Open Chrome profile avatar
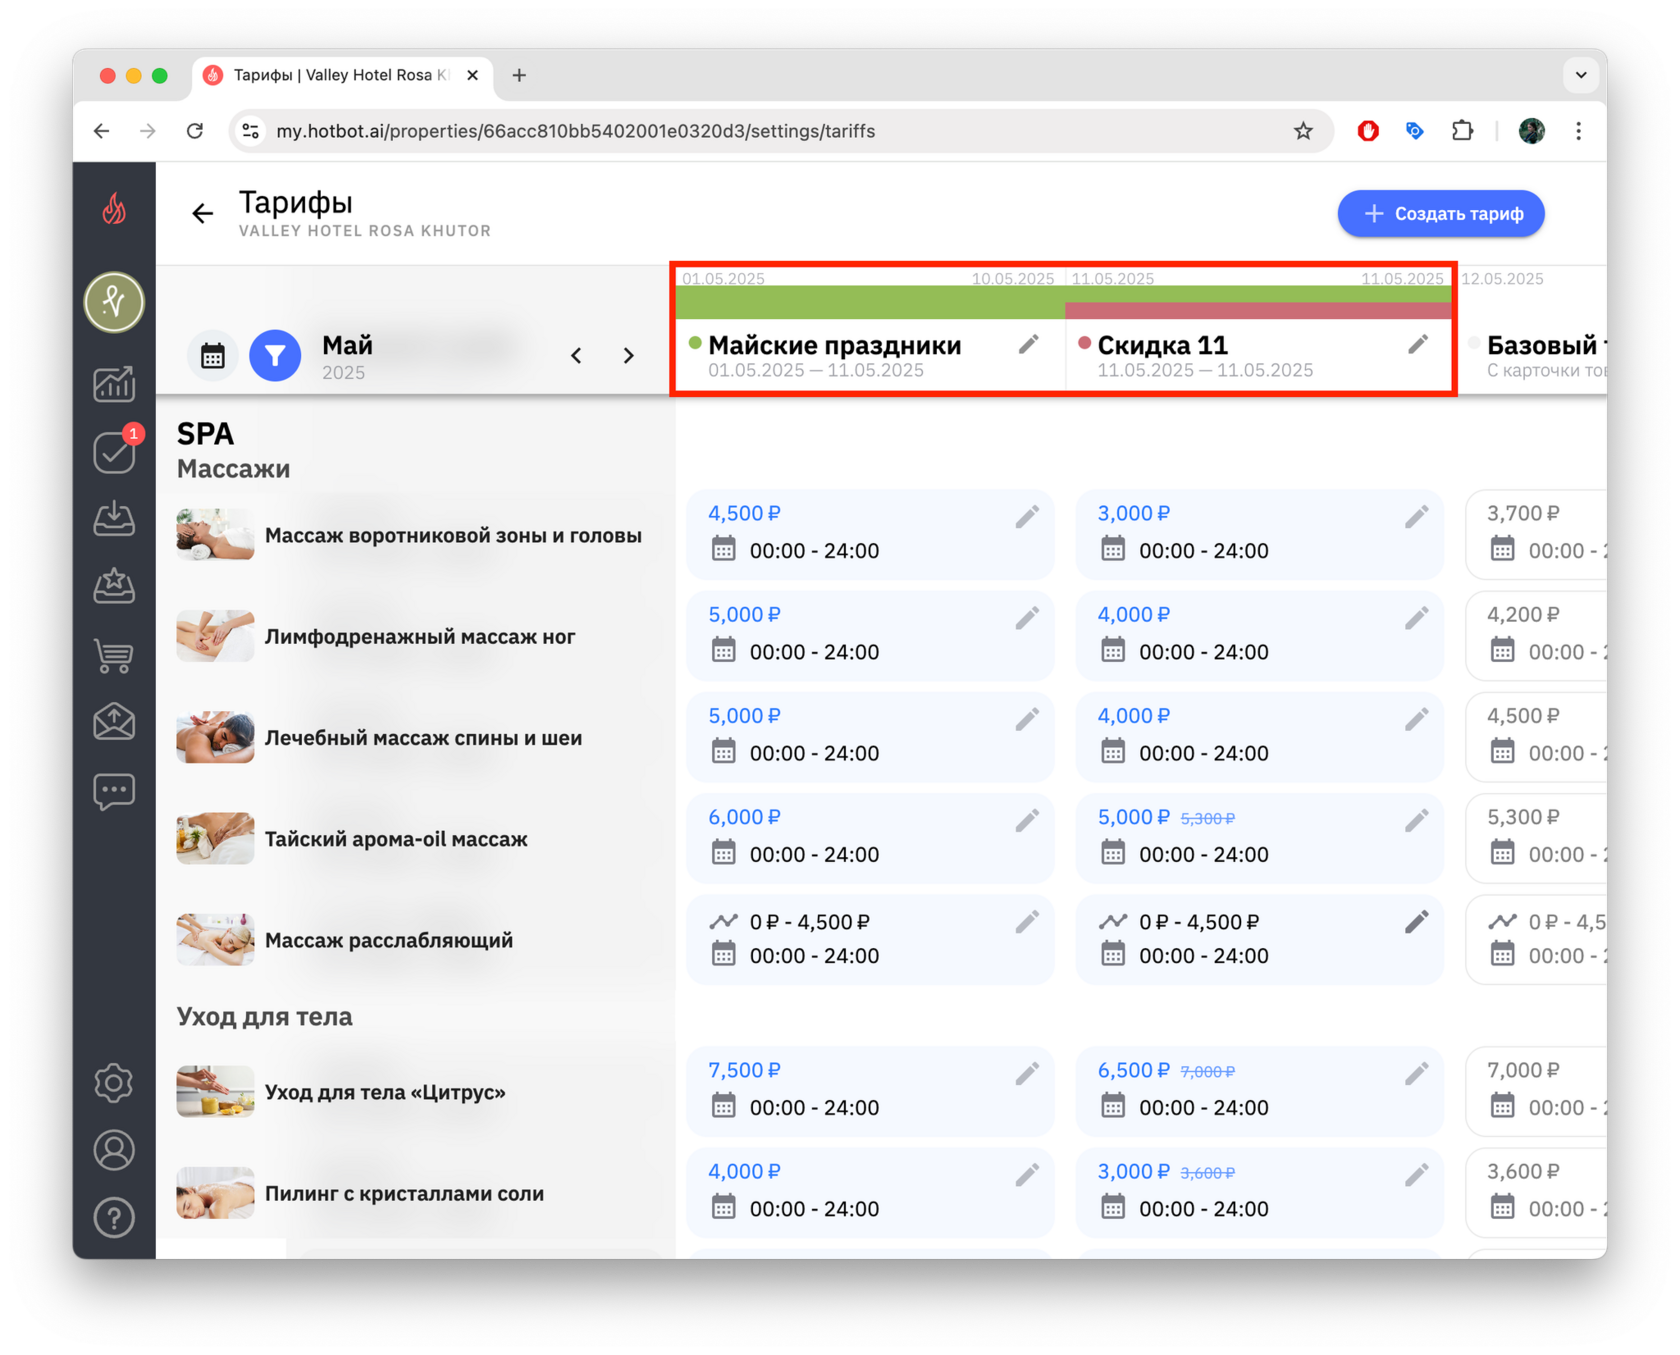The width and height of the screenshot is (1680, 1355). [x=1531, y=131]
